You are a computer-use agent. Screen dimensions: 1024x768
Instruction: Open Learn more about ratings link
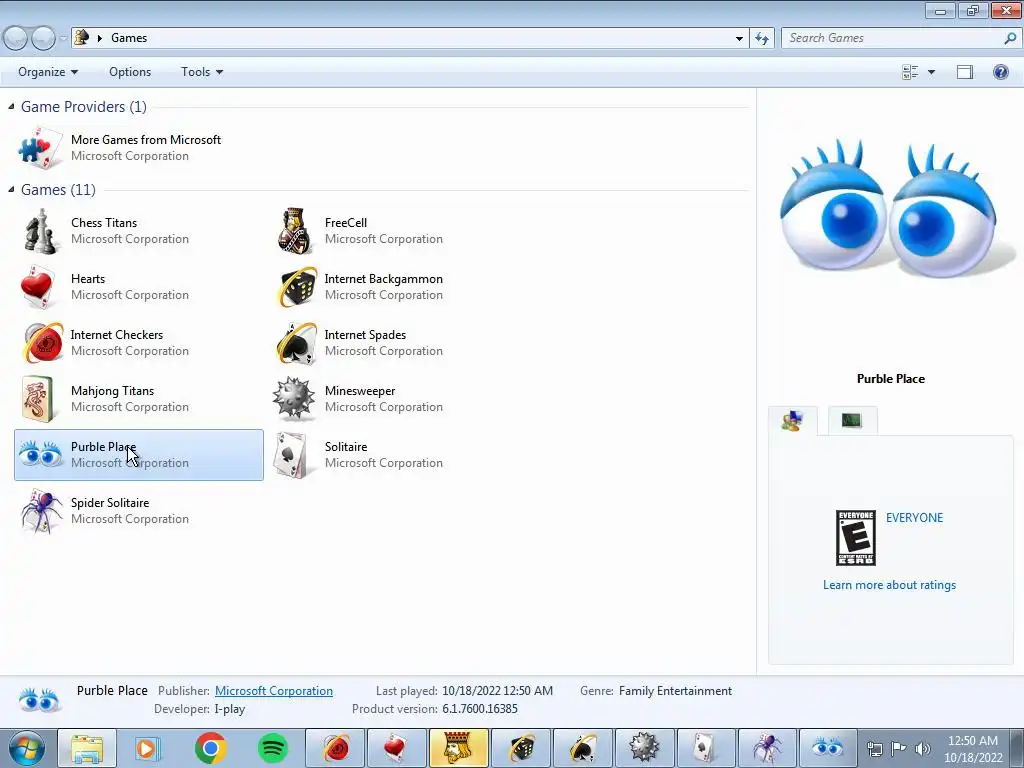(x=889, y=584)
